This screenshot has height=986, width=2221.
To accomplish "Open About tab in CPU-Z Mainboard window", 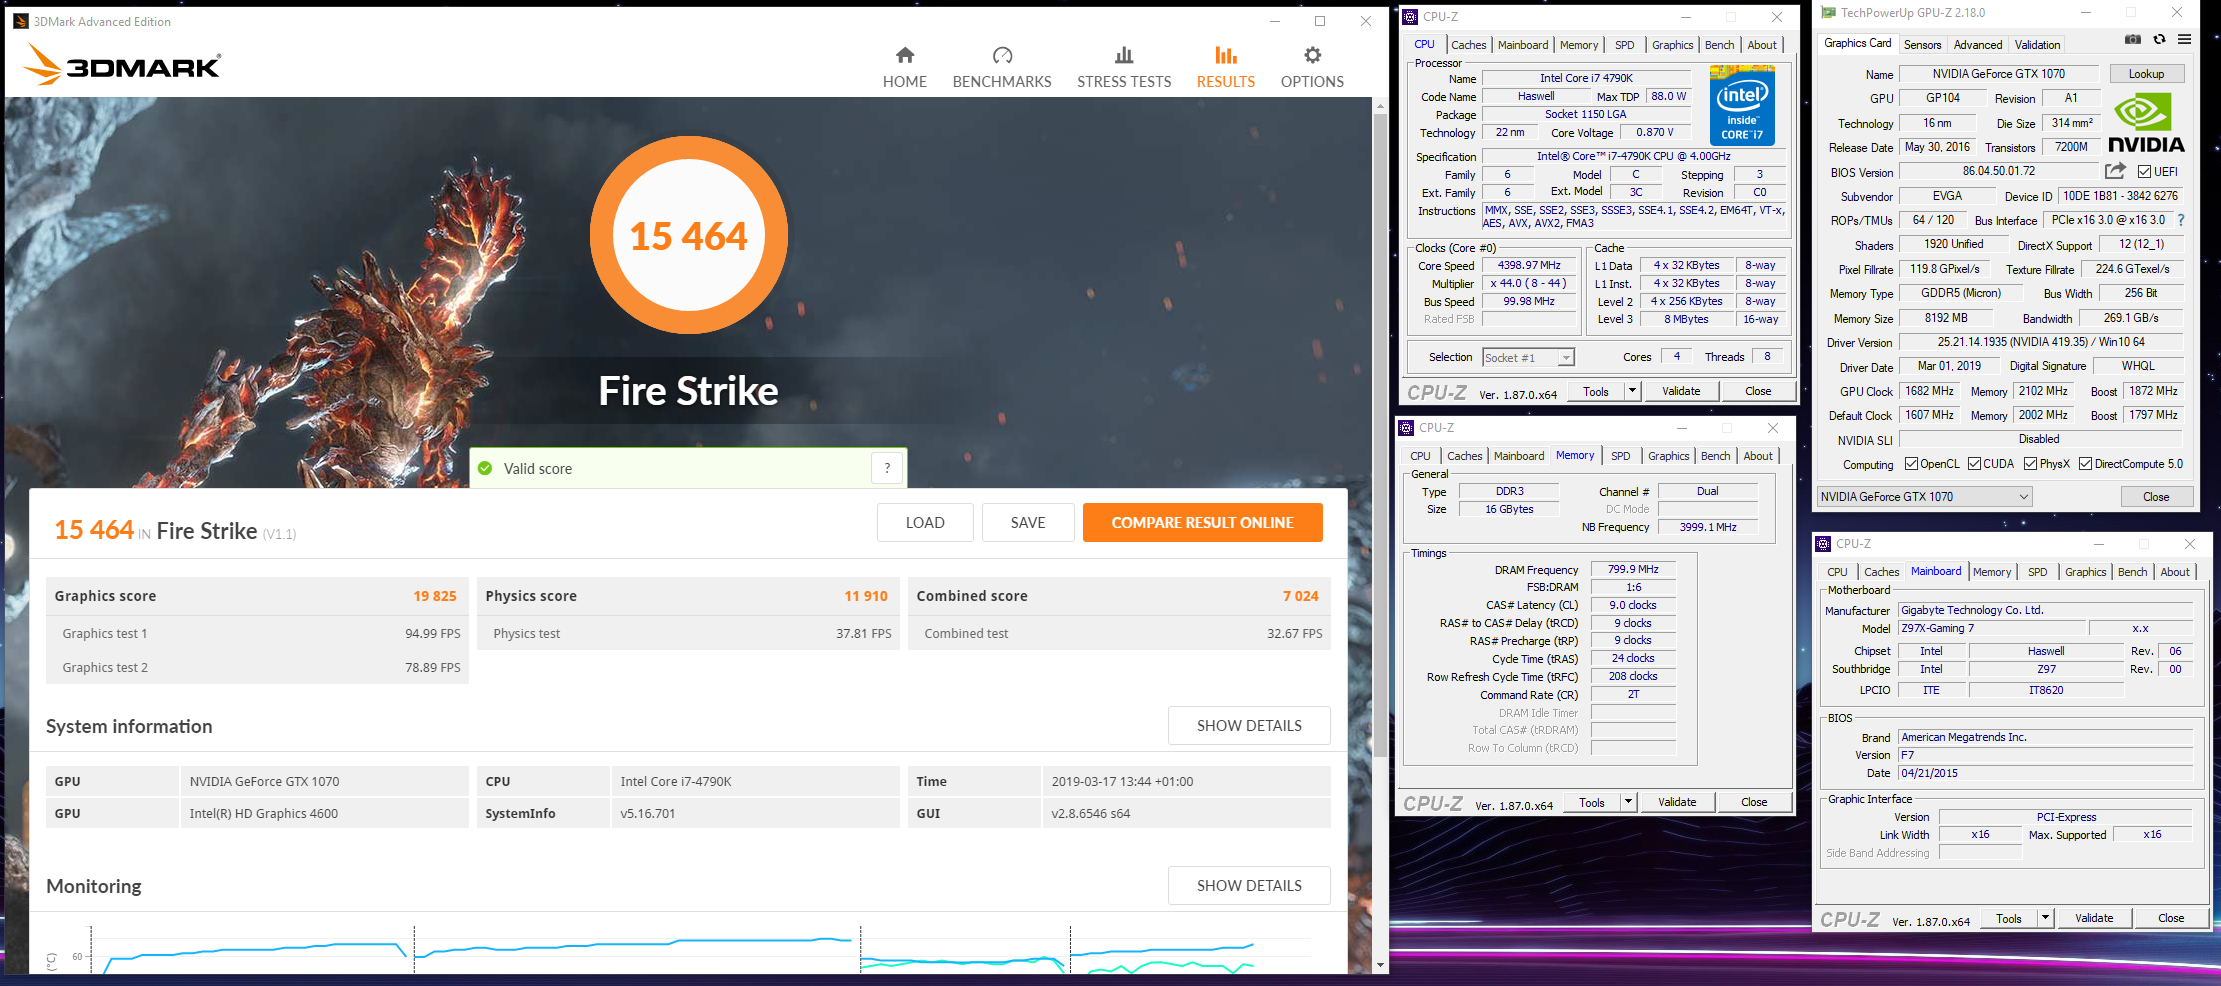I will (x=2175, y=572).
